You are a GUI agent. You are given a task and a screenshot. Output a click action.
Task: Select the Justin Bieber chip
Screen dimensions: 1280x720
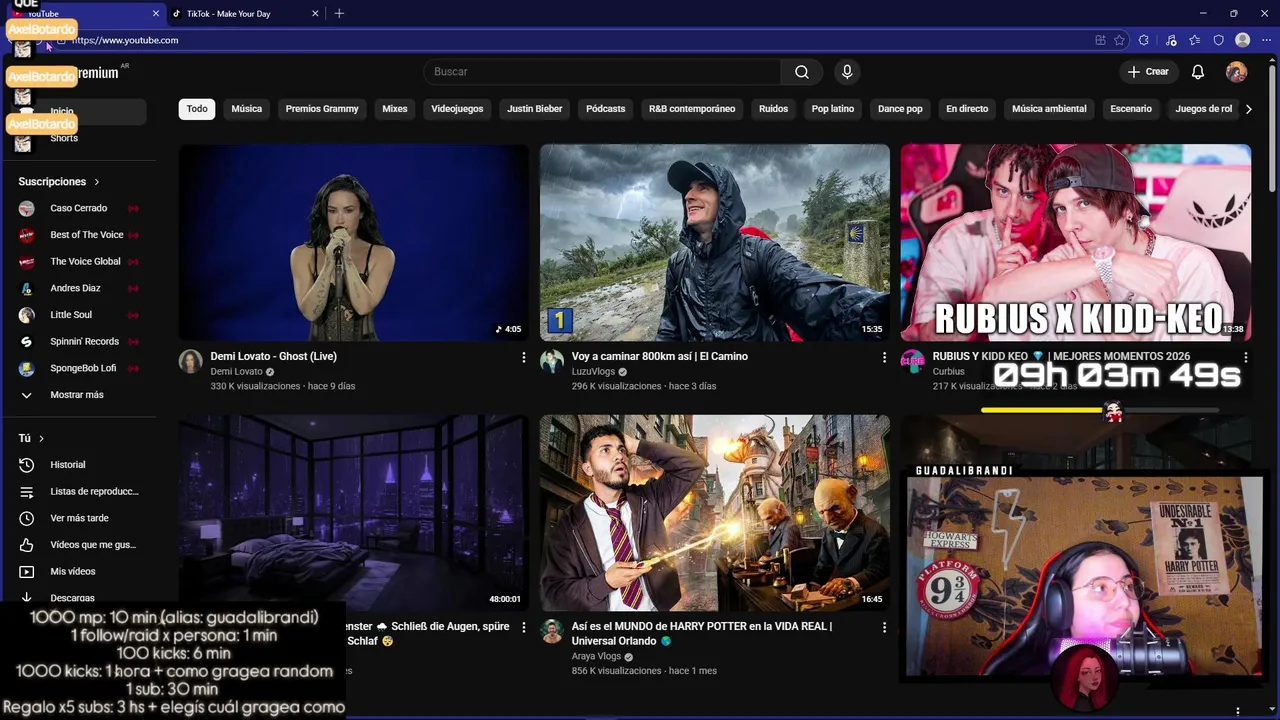(x=535, y=109)
